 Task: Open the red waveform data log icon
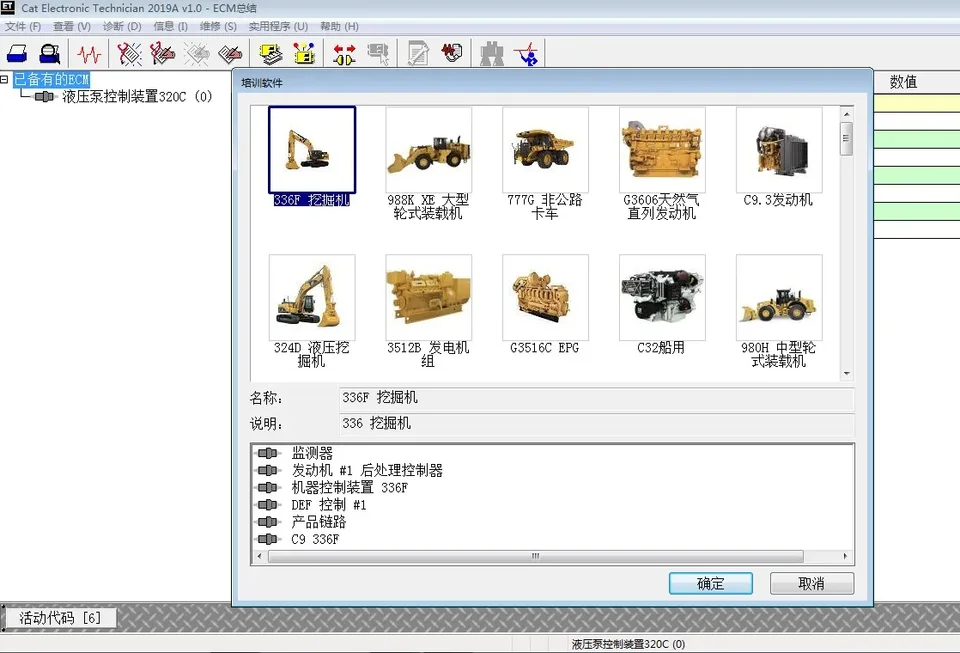click(452, 53)
